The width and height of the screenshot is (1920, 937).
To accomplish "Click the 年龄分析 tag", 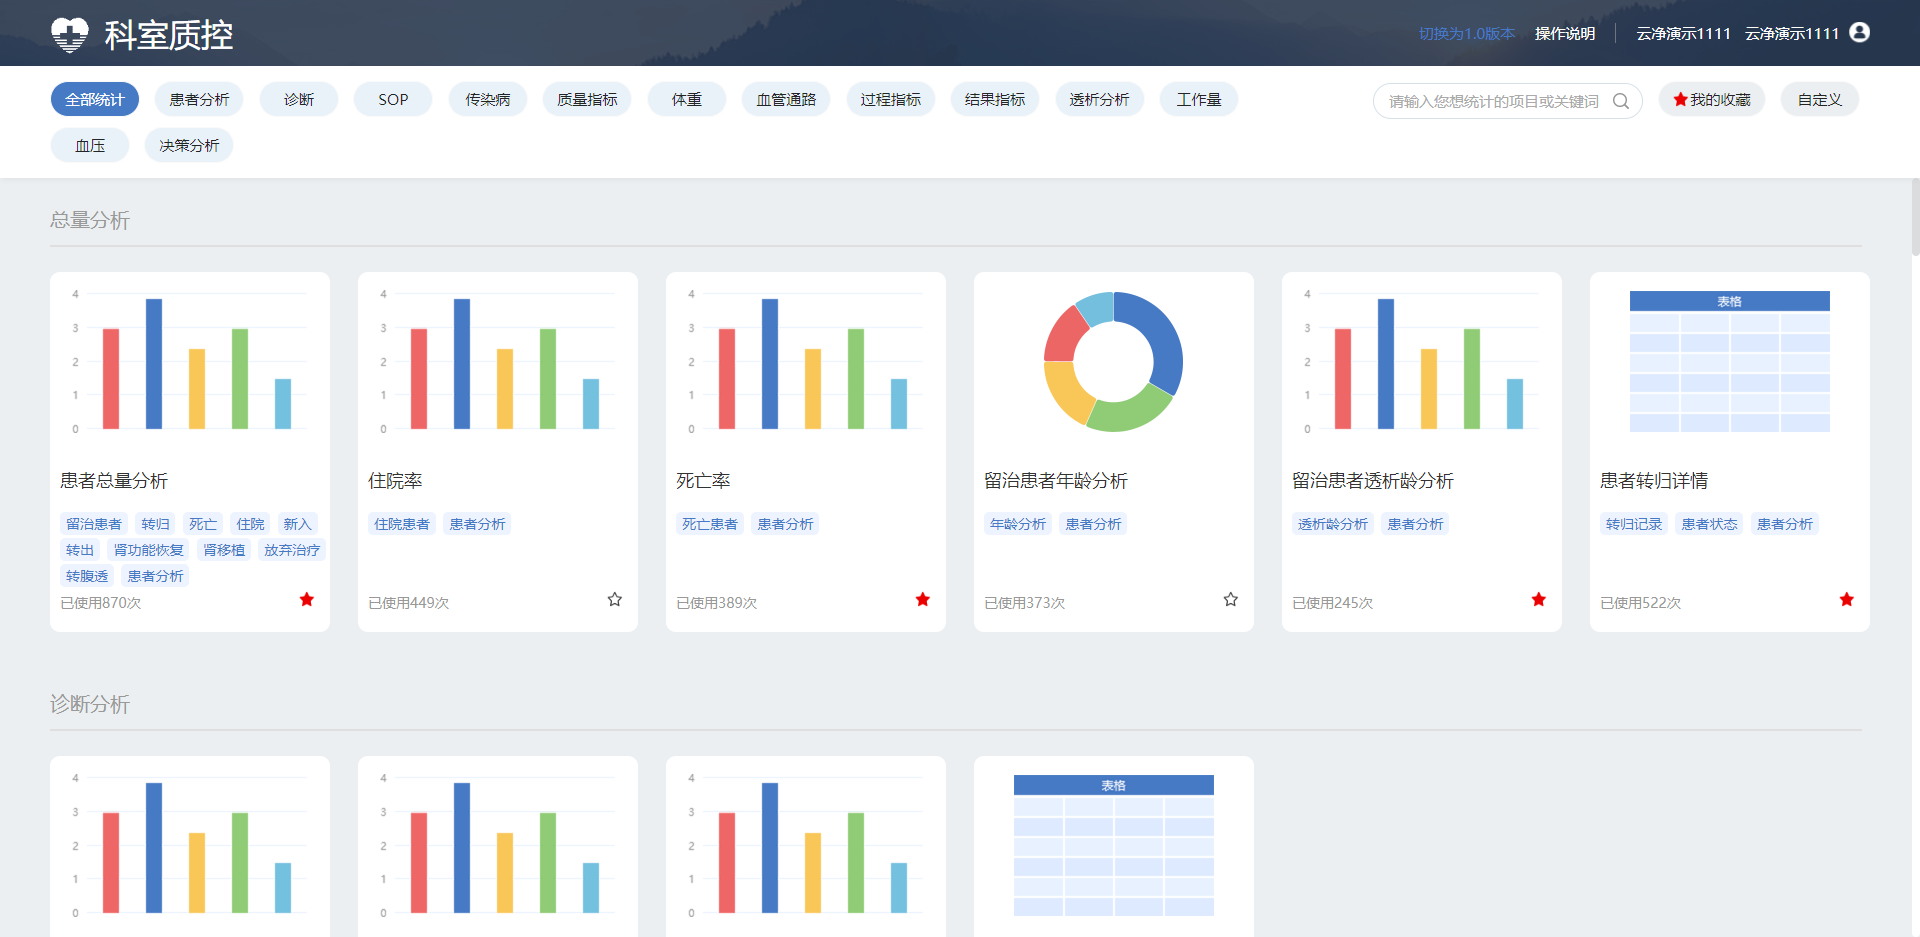I will (1018, 524).
